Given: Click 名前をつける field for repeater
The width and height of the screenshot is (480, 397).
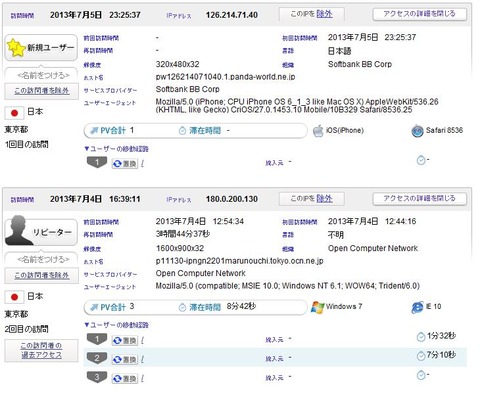Looking at the screenshot, I should click(x=42, y=259).
